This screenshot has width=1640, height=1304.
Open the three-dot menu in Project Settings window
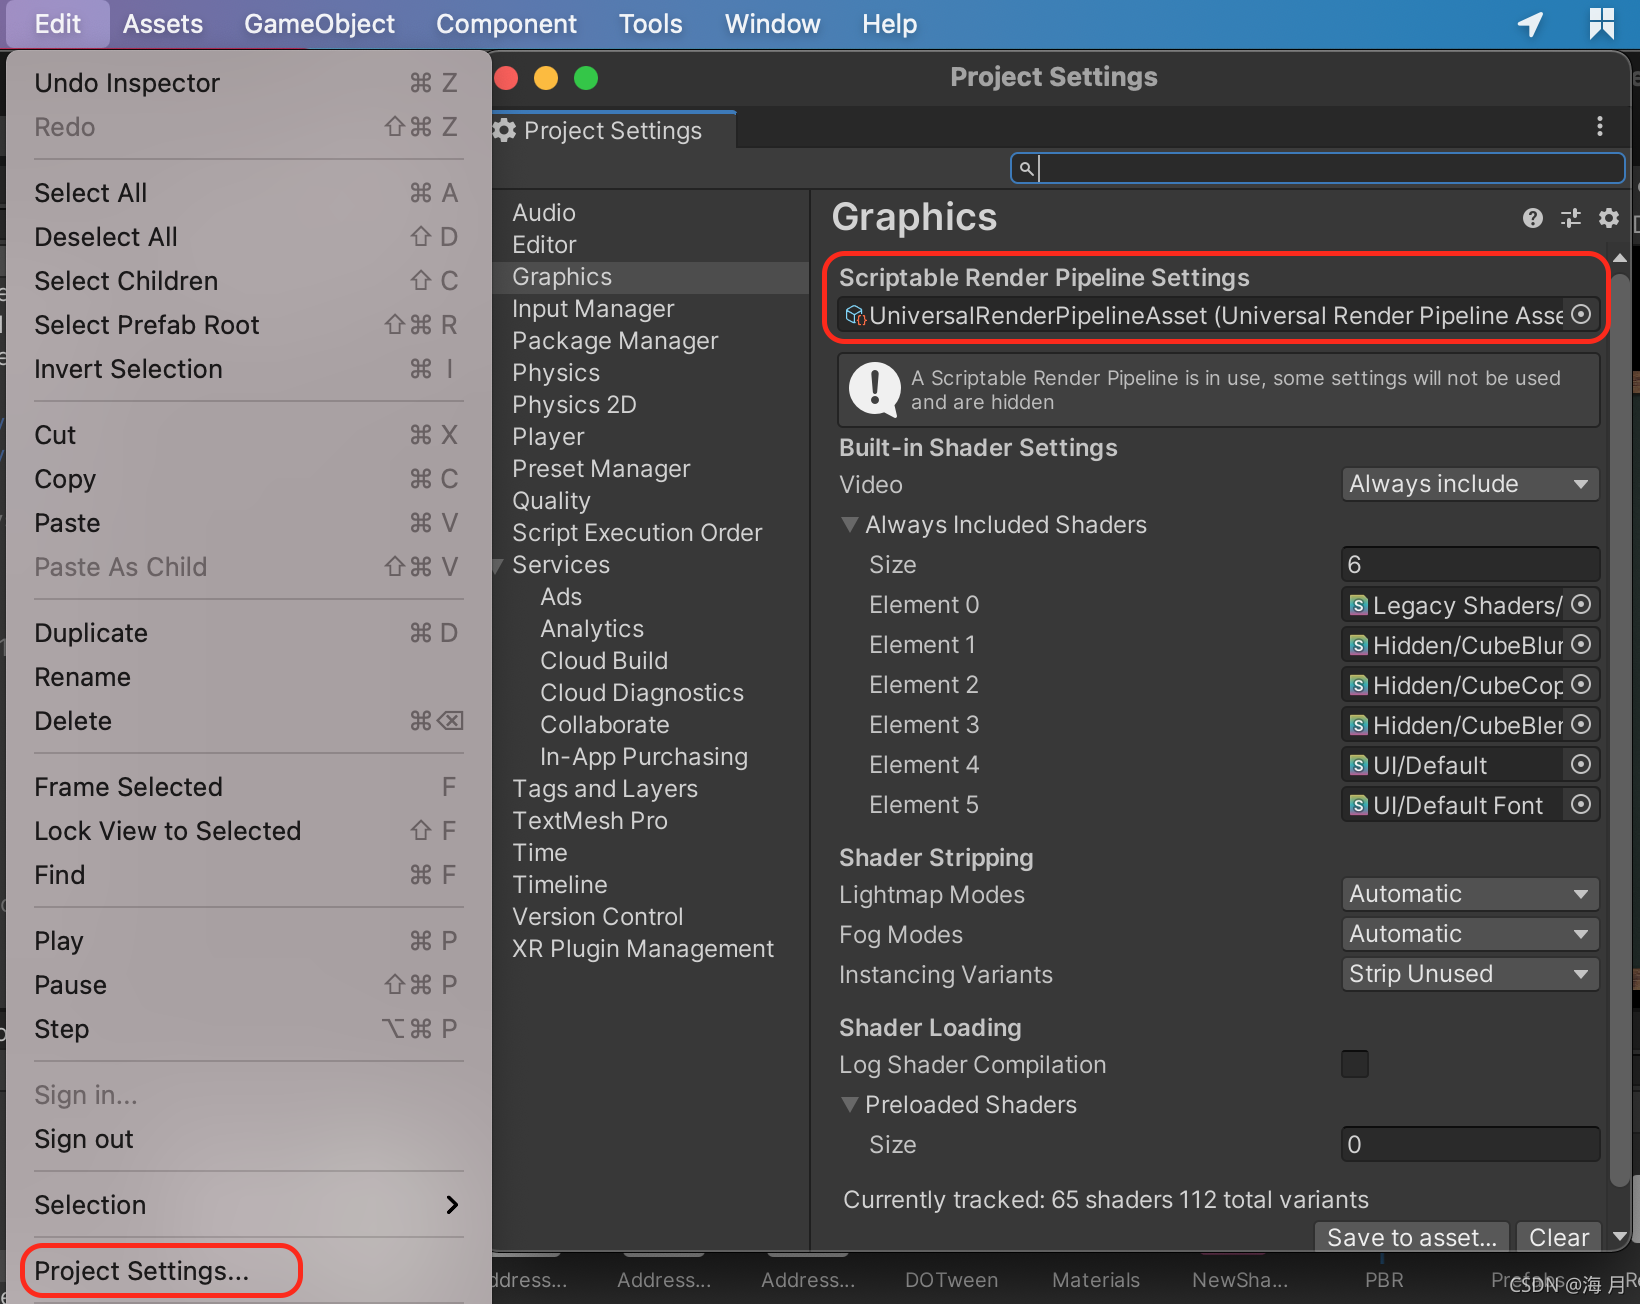click(1599, 126)
